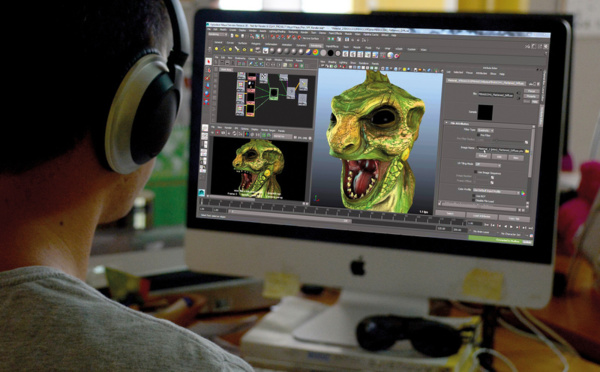Open the UV Tiling Mode dropdown
The image size is (600, 372).
[x=488, y=165]
